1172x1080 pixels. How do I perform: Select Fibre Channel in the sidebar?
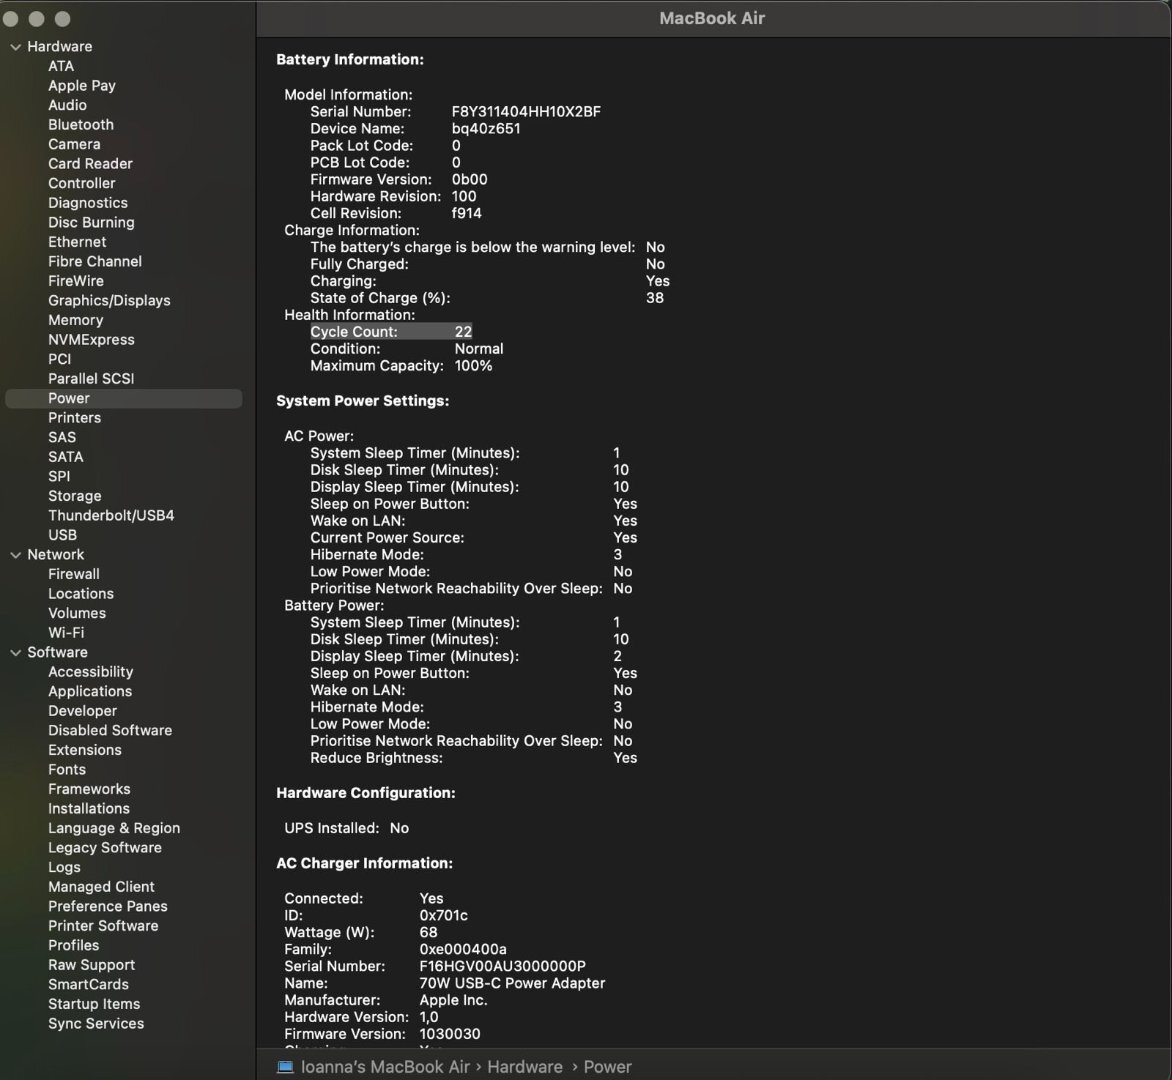coord(95,262)
